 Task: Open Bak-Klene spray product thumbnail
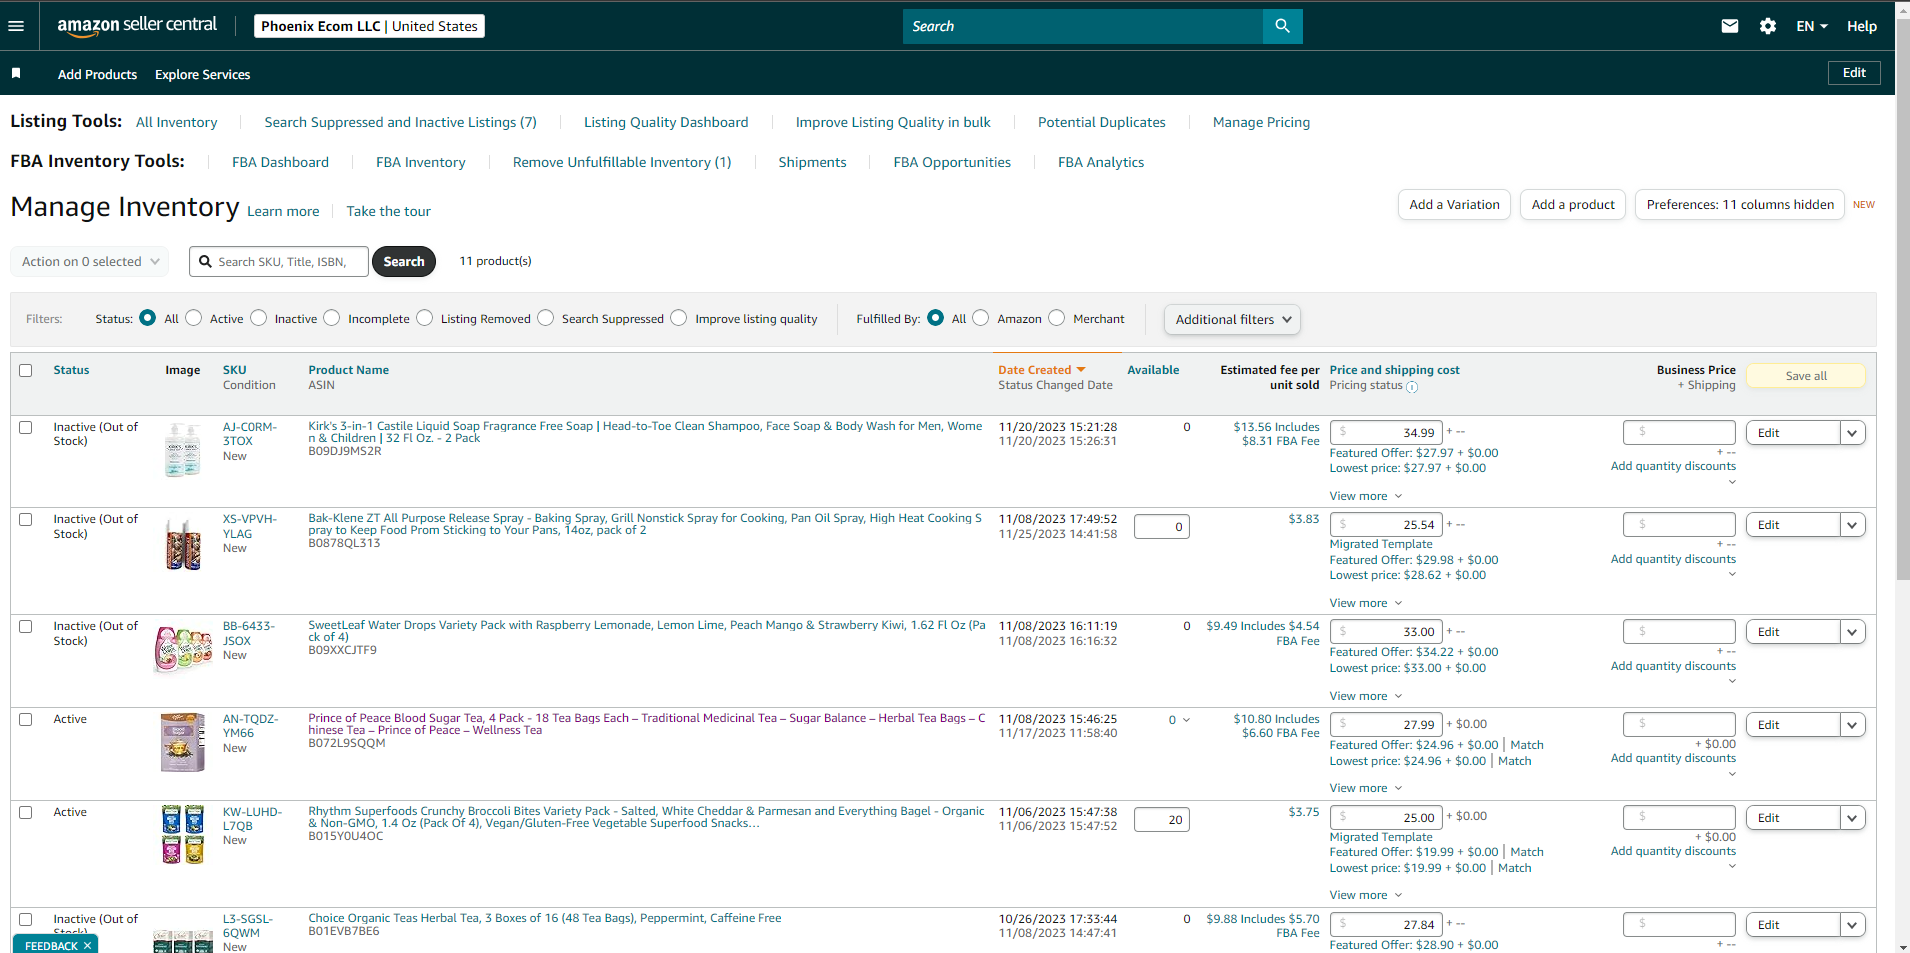(x=183, y=544)
